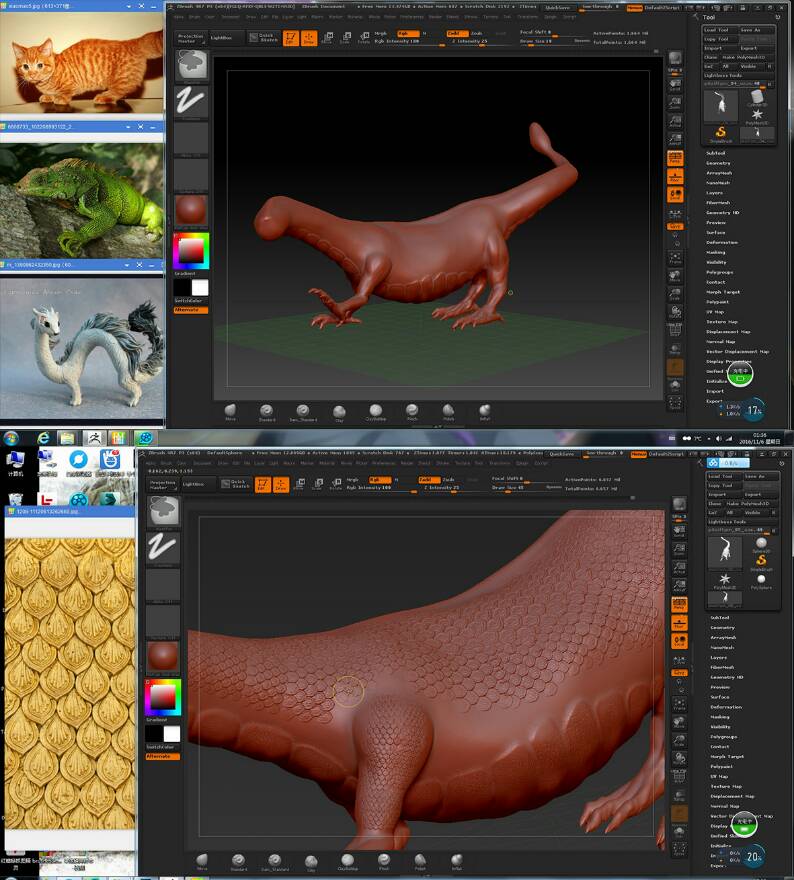Expand Deformation sub-palette in upper Tool palette
The image size is (794, 880).
[722, 242]
